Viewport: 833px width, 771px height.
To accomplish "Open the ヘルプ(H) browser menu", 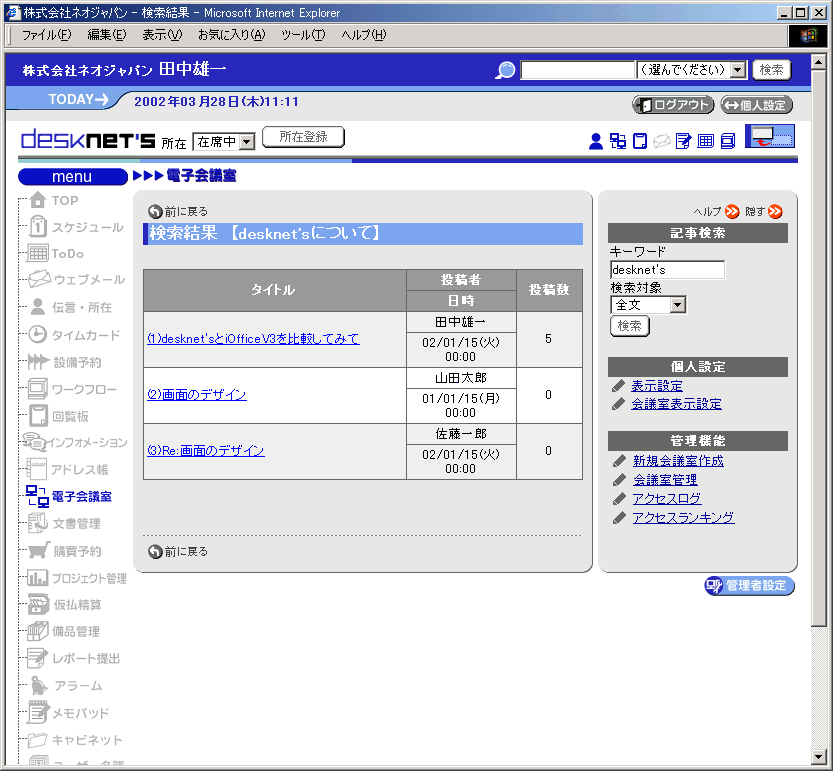I will [x=364, y=35].
